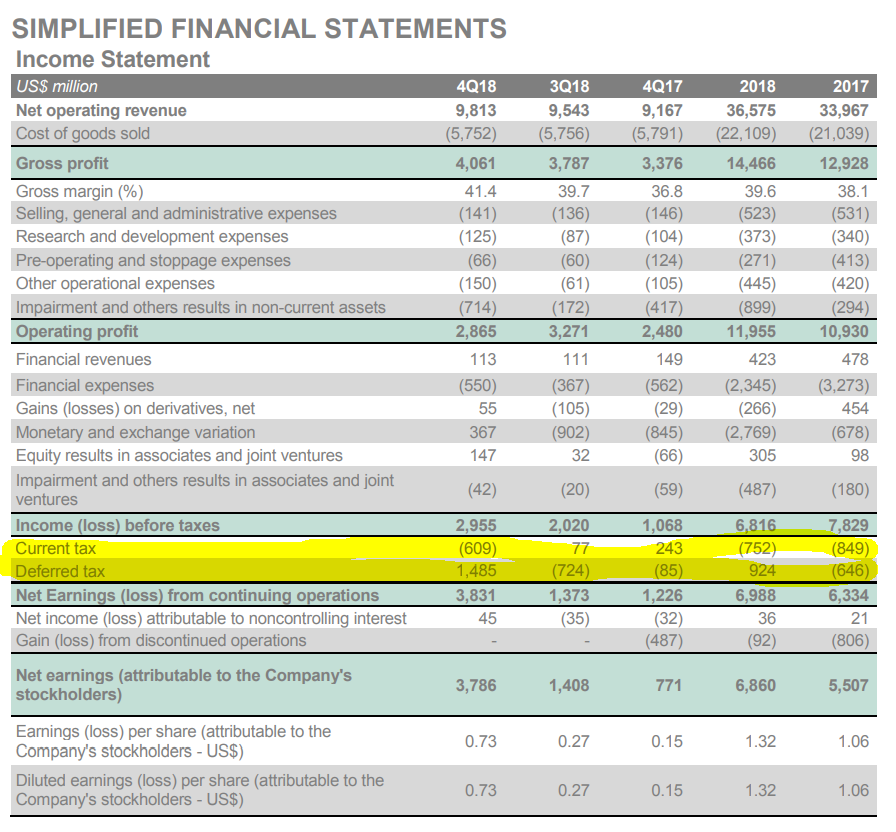Select net earnings to stockholders value 3,786

[476, 685]
